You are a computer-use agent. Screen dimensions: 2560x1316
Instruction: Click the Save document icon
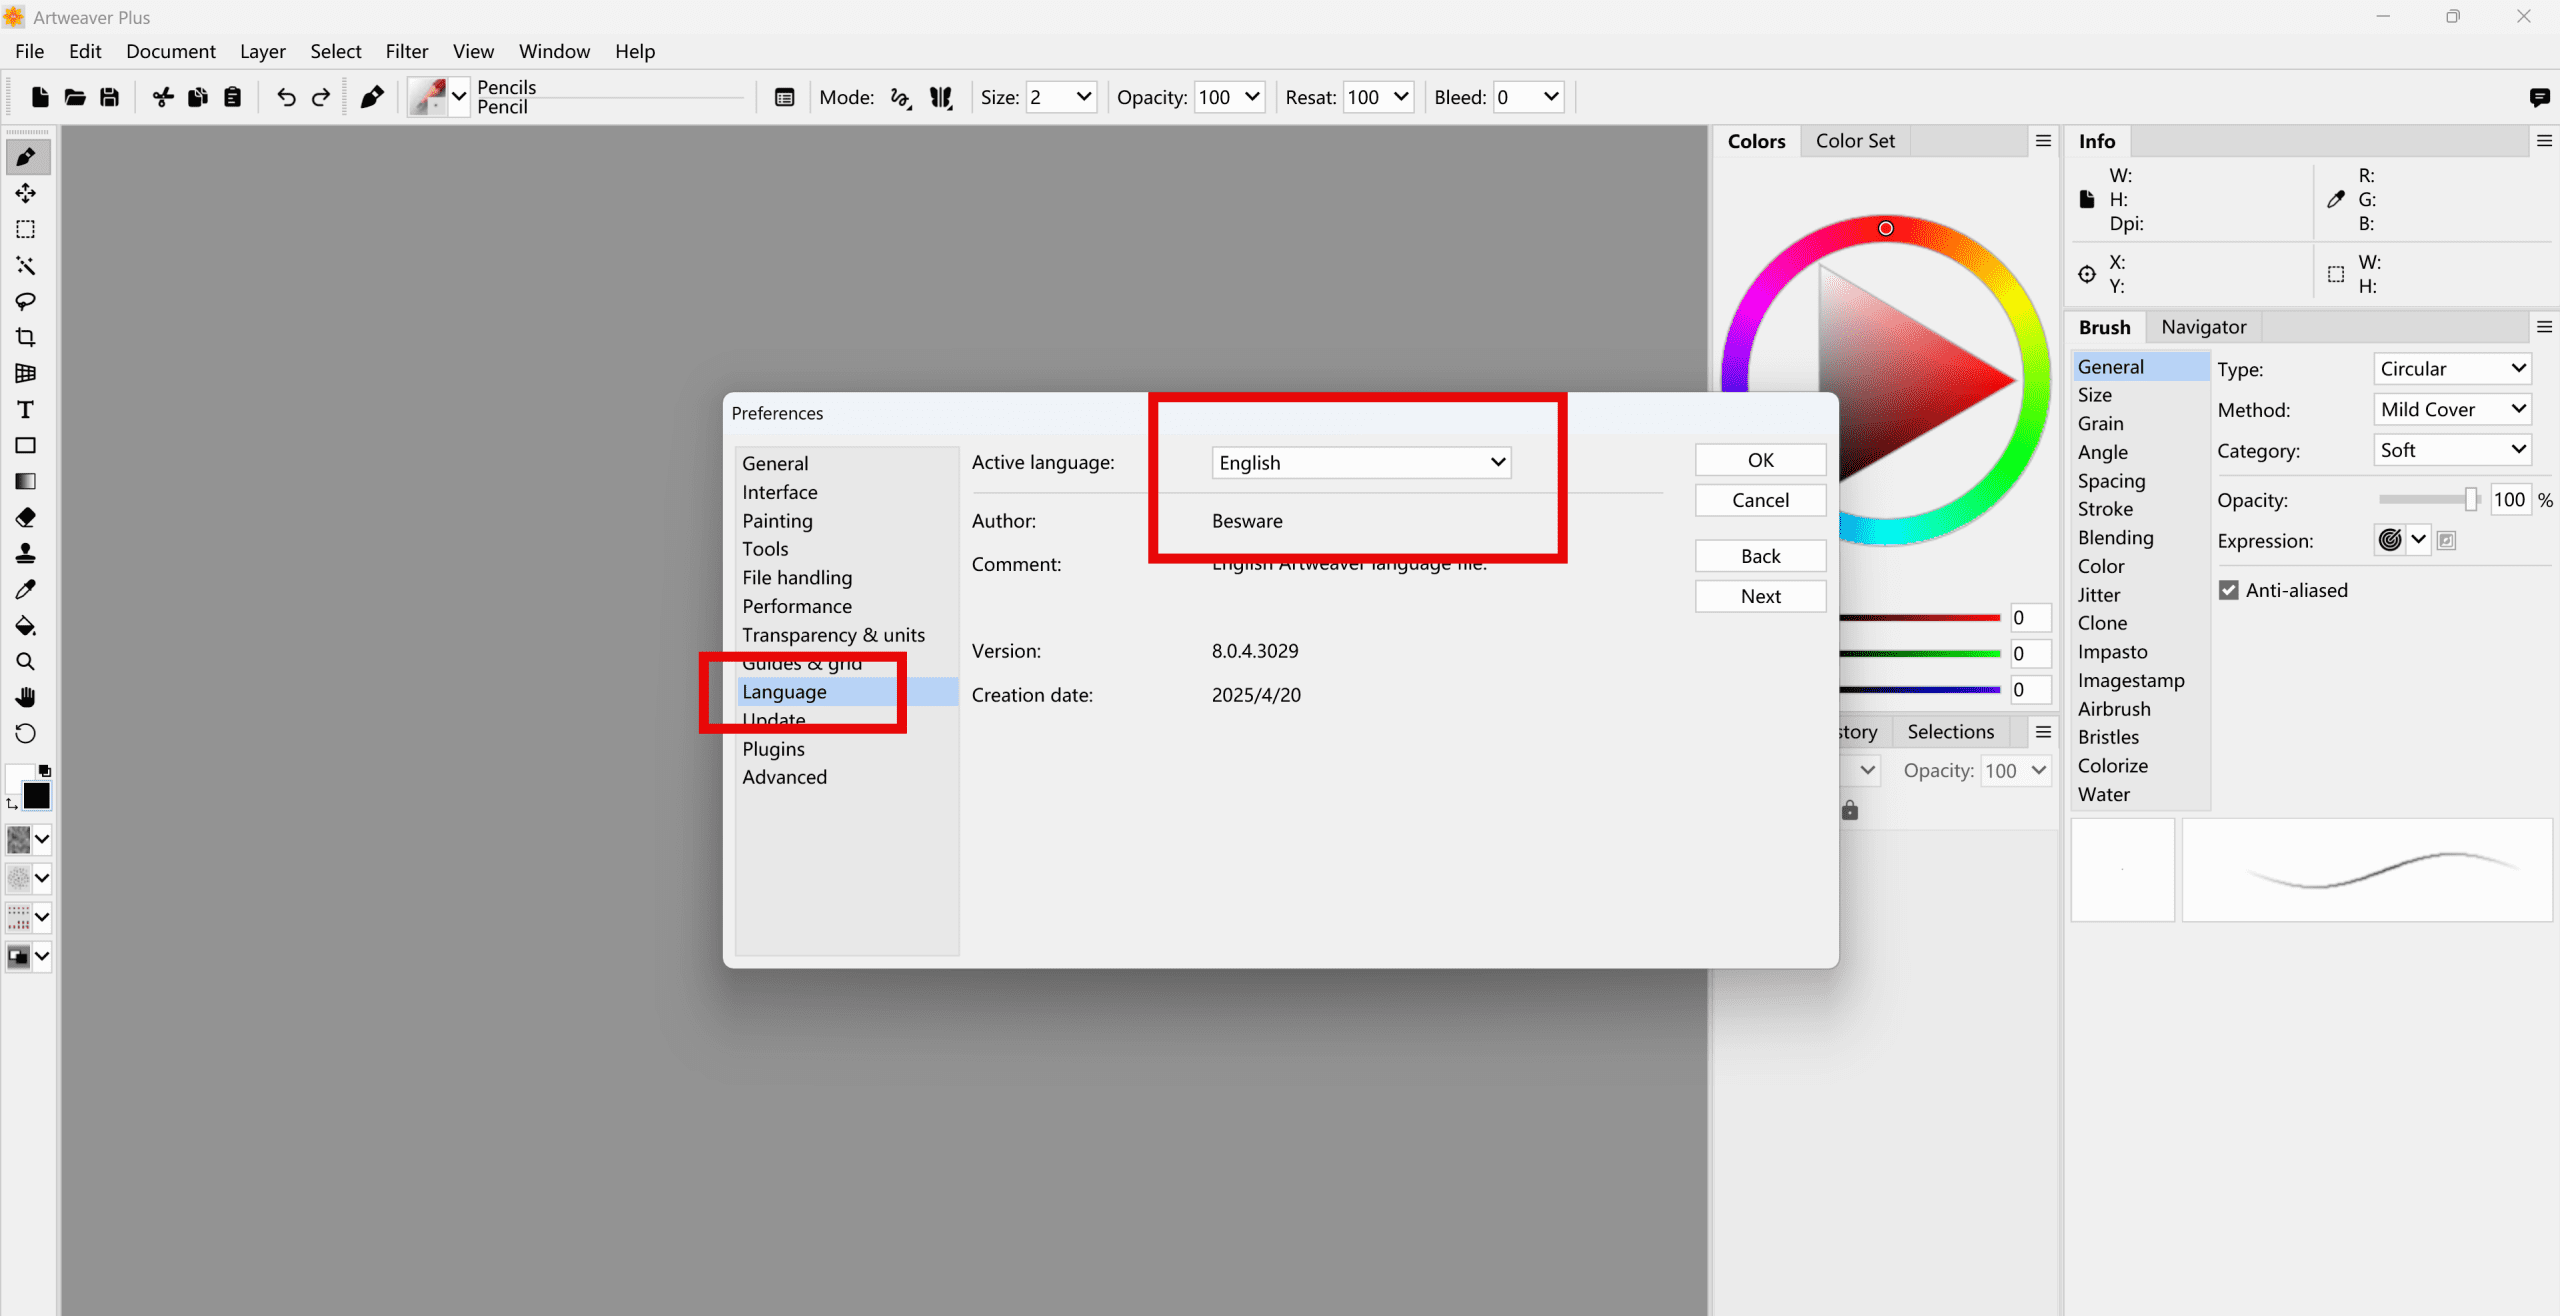[x=110, y=97]
